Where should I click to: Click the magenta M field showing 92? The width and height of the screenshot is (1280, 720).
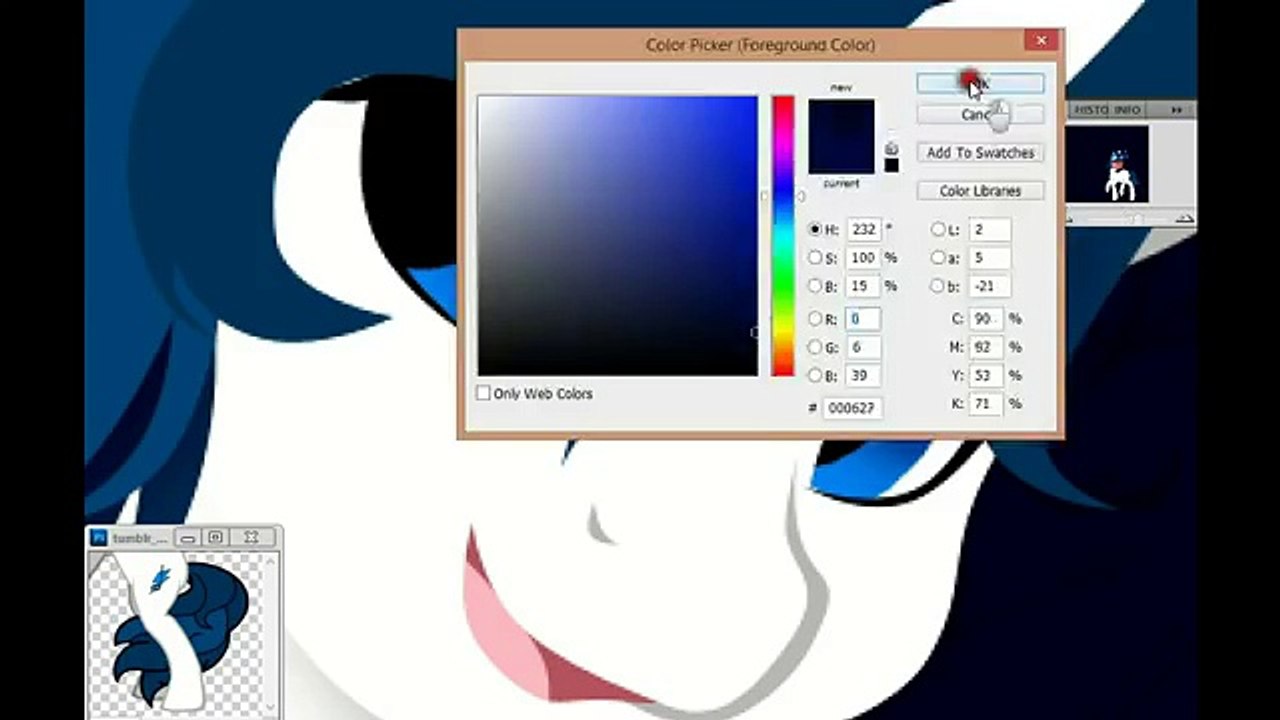986,347
